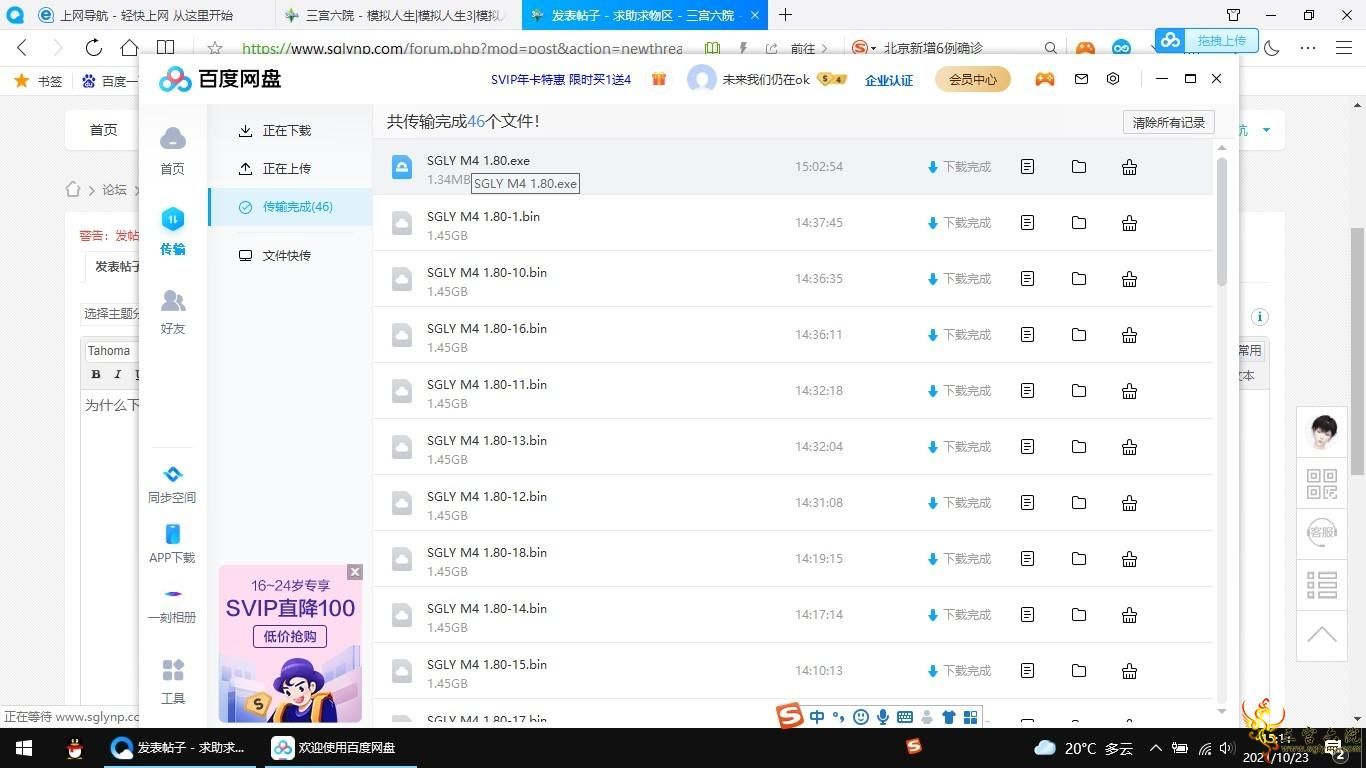Open the Tahoma font dropdown in editor
1366x768 pixels.
(109, 351)
